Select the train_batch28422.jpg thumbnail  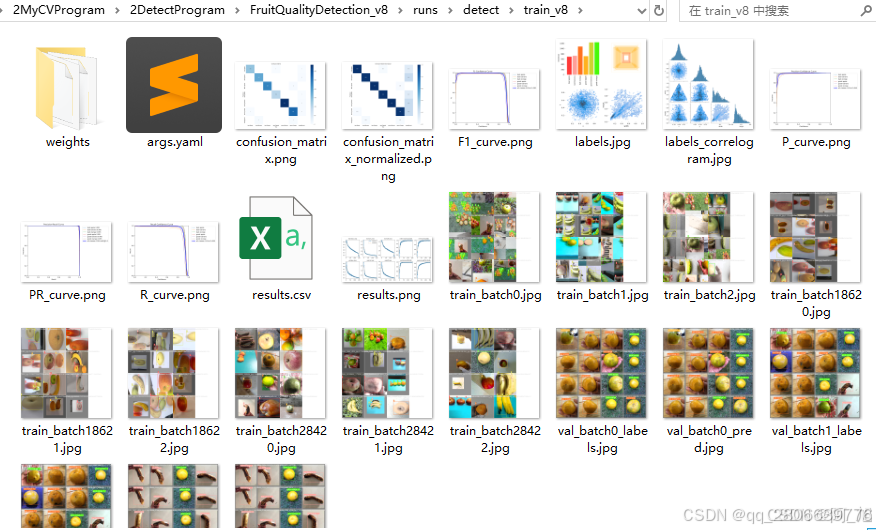coord(494,373)
